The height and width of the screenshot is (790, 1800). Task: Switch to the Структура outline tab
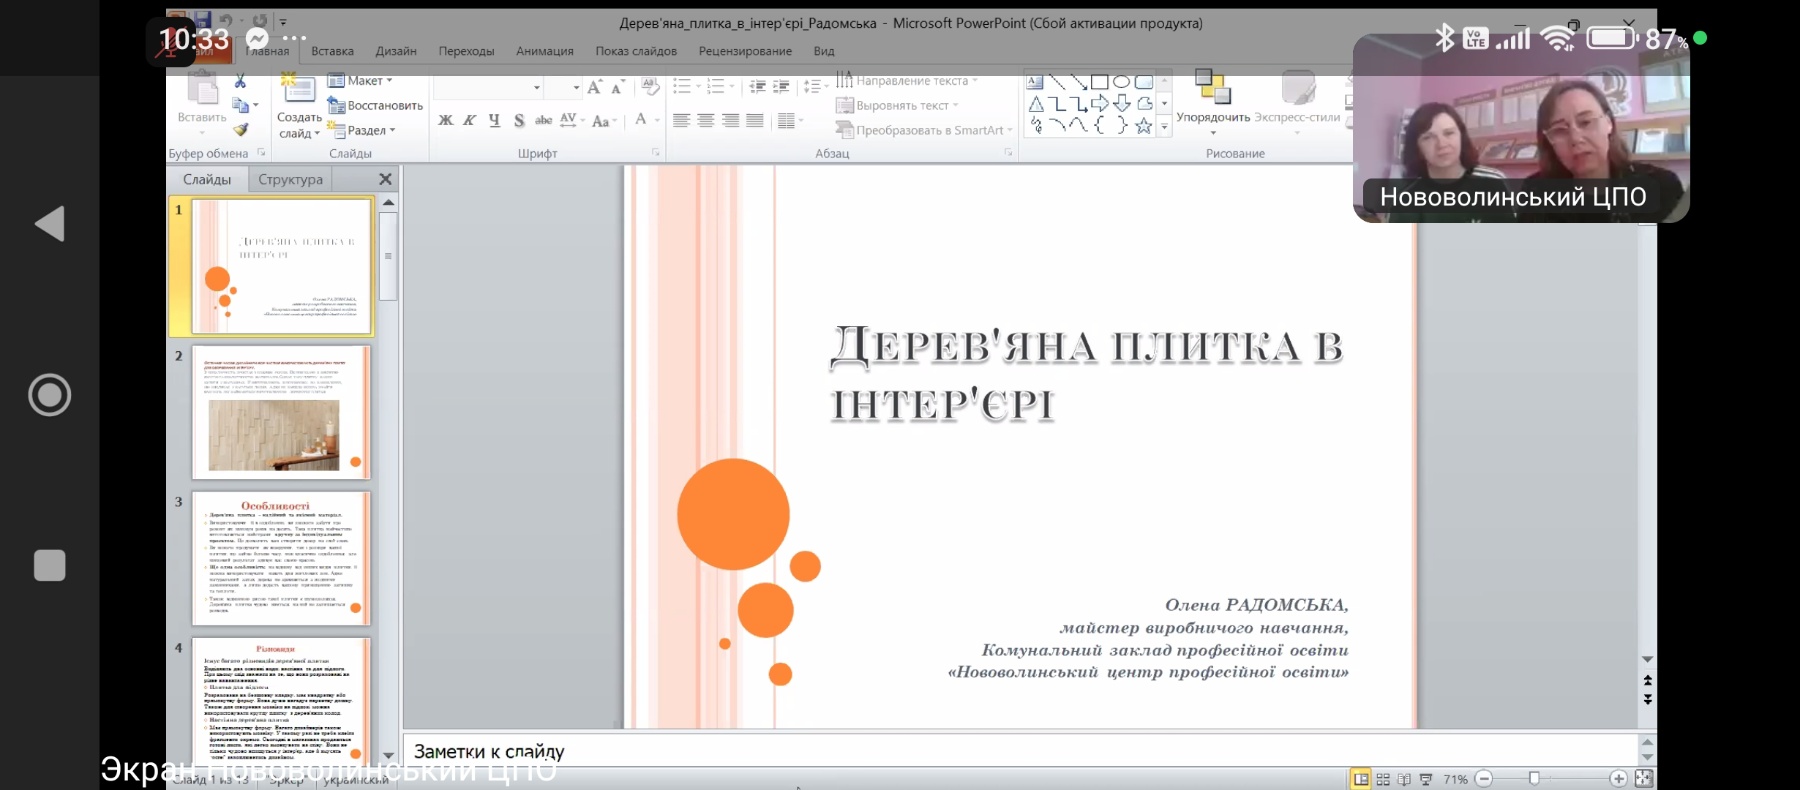pyautogui.click(x=290, y=179)
